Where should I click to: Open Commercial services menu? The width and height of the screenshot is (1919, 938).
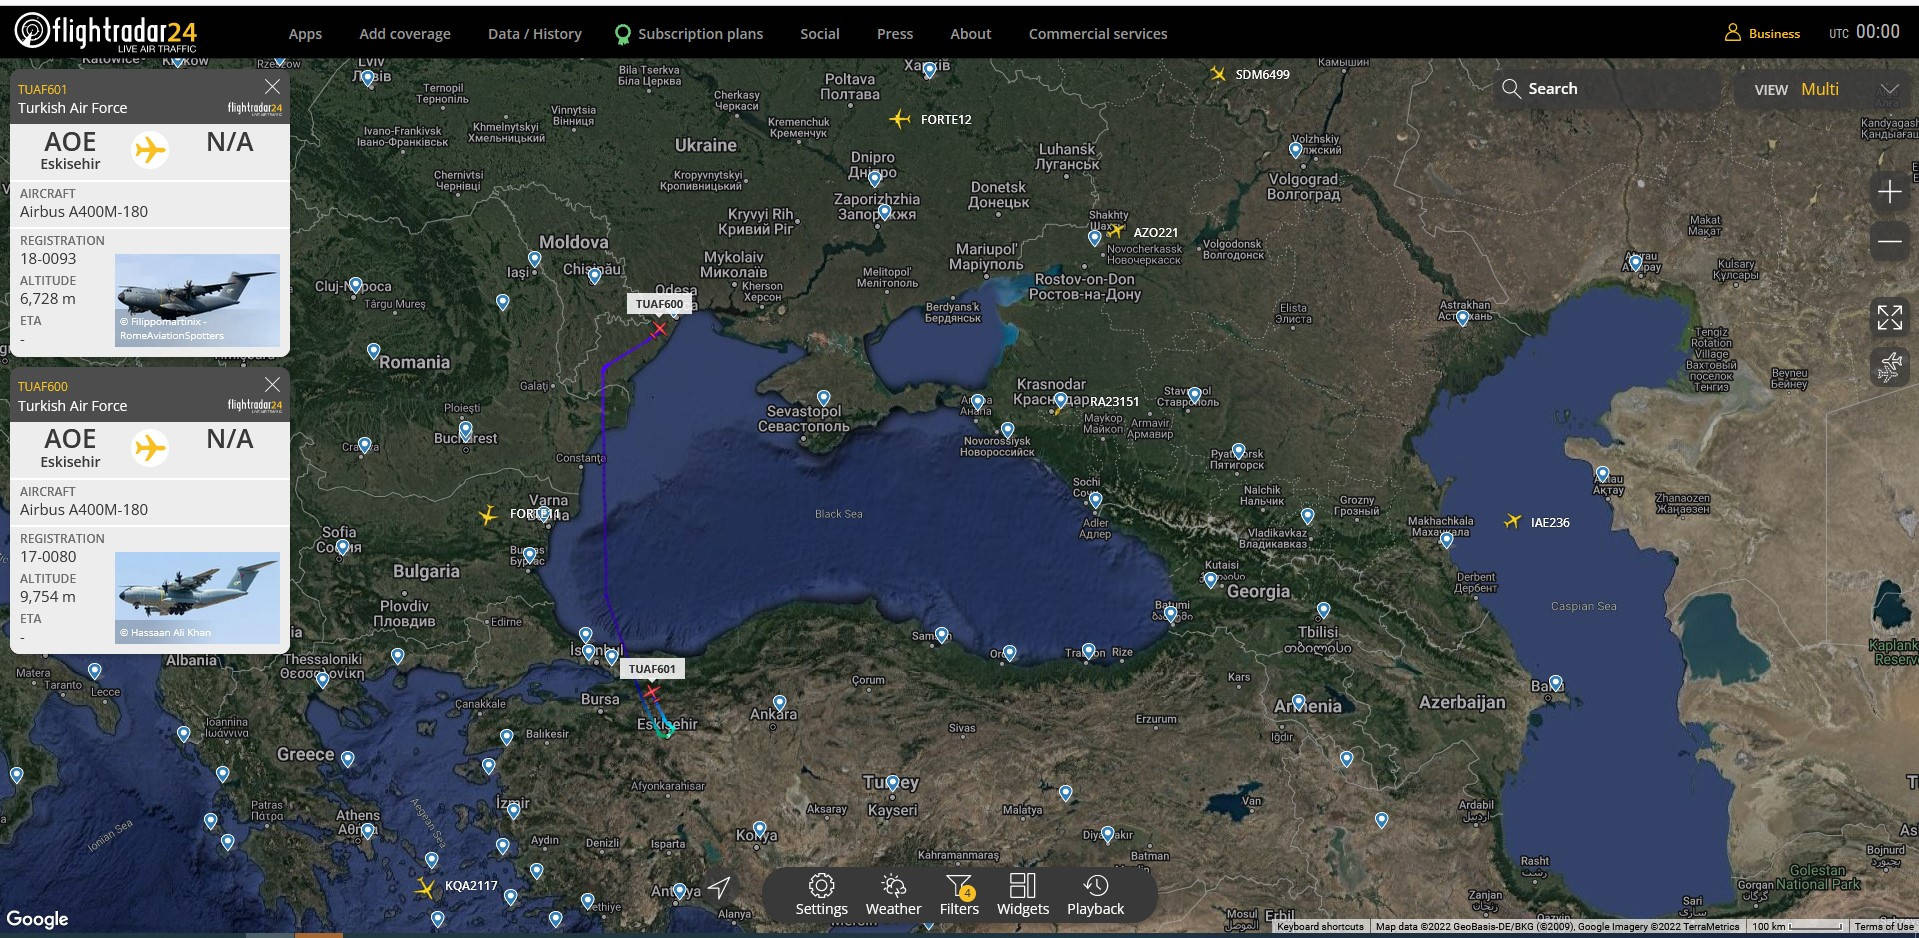pos(1098,34)
